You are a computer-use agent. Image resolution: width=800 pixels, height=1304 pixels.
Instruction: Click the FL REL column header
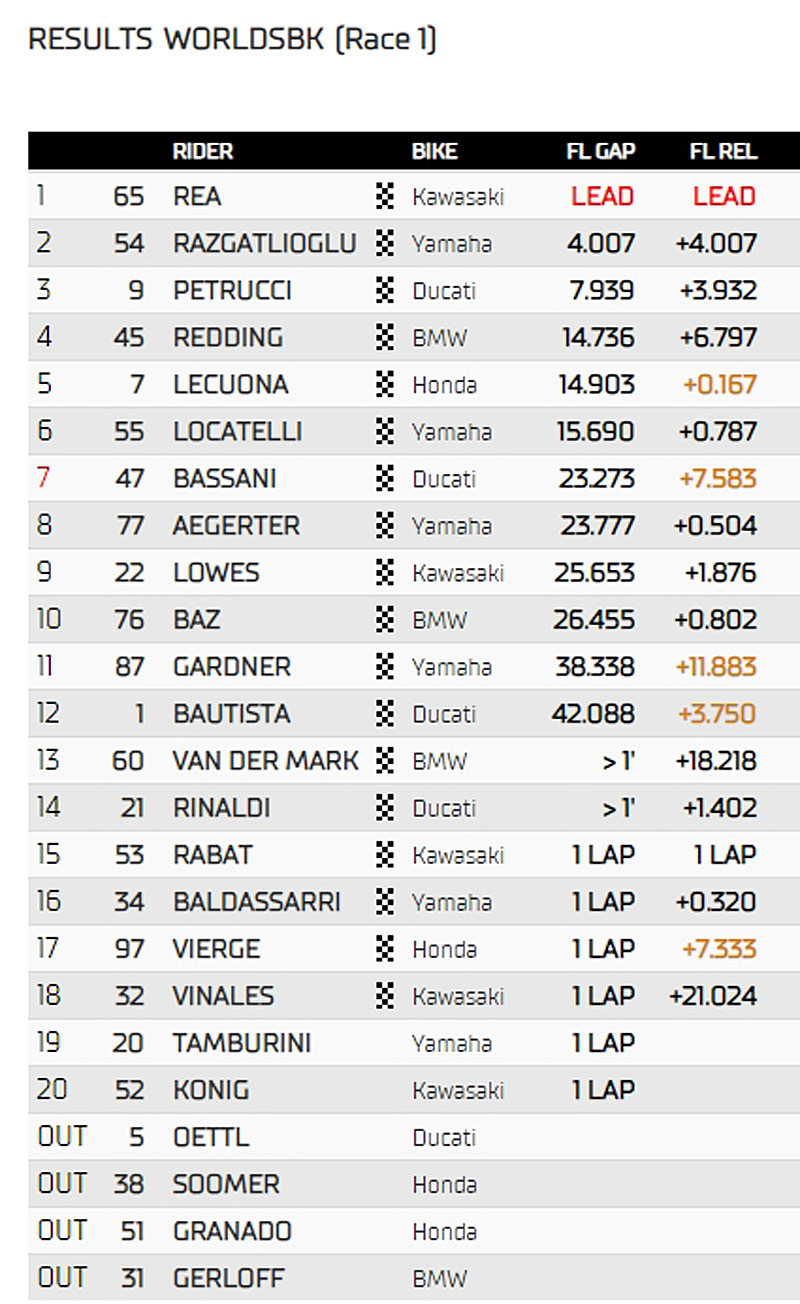[x=723, y=151]
